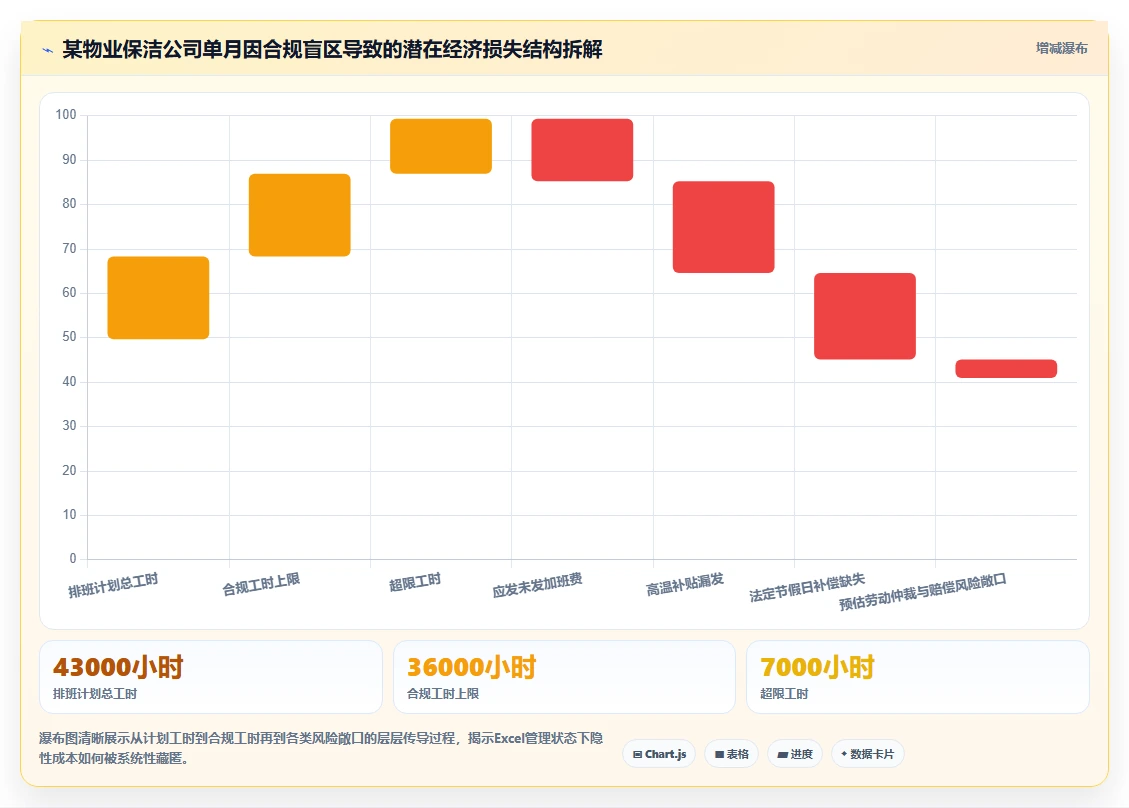Click the x-axis label 应发未发加班费
Viewport: 1129px width, 808px height.
[x=537, y=585]
